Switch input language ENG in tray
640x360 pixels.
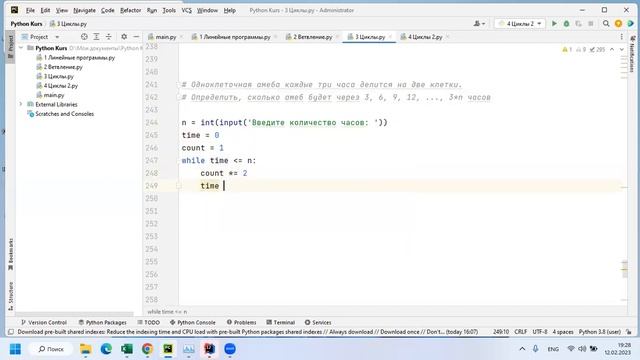553,349
